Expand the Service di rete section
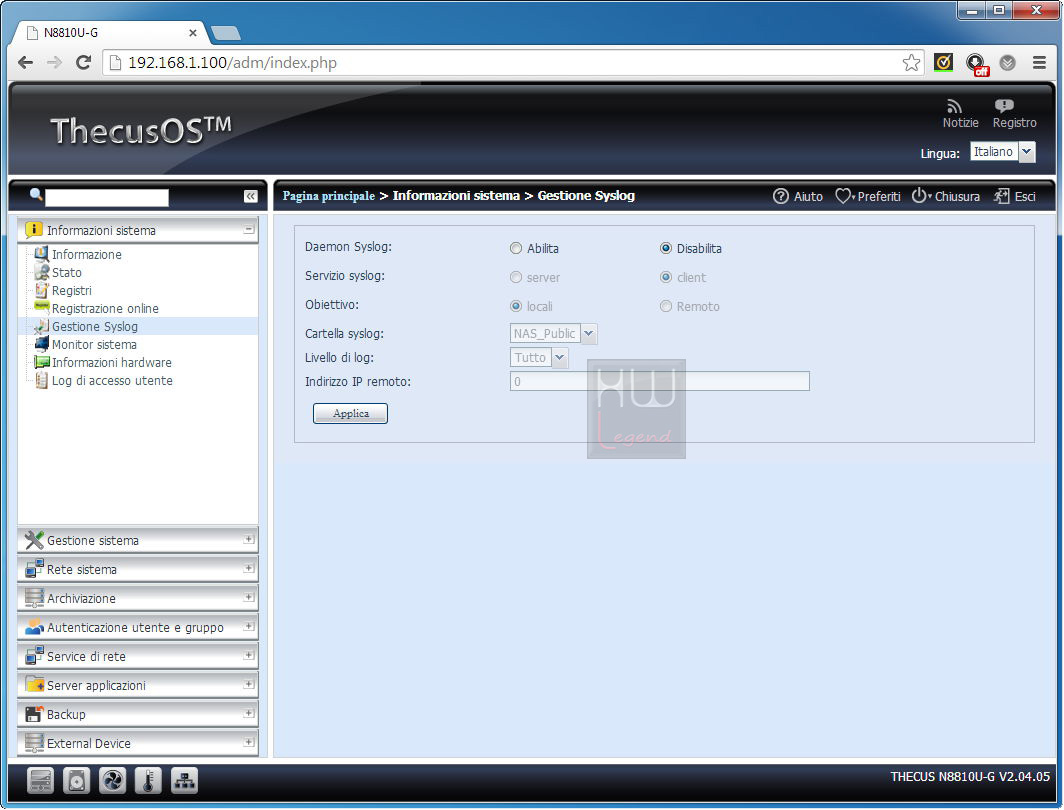 pos(249,655)
